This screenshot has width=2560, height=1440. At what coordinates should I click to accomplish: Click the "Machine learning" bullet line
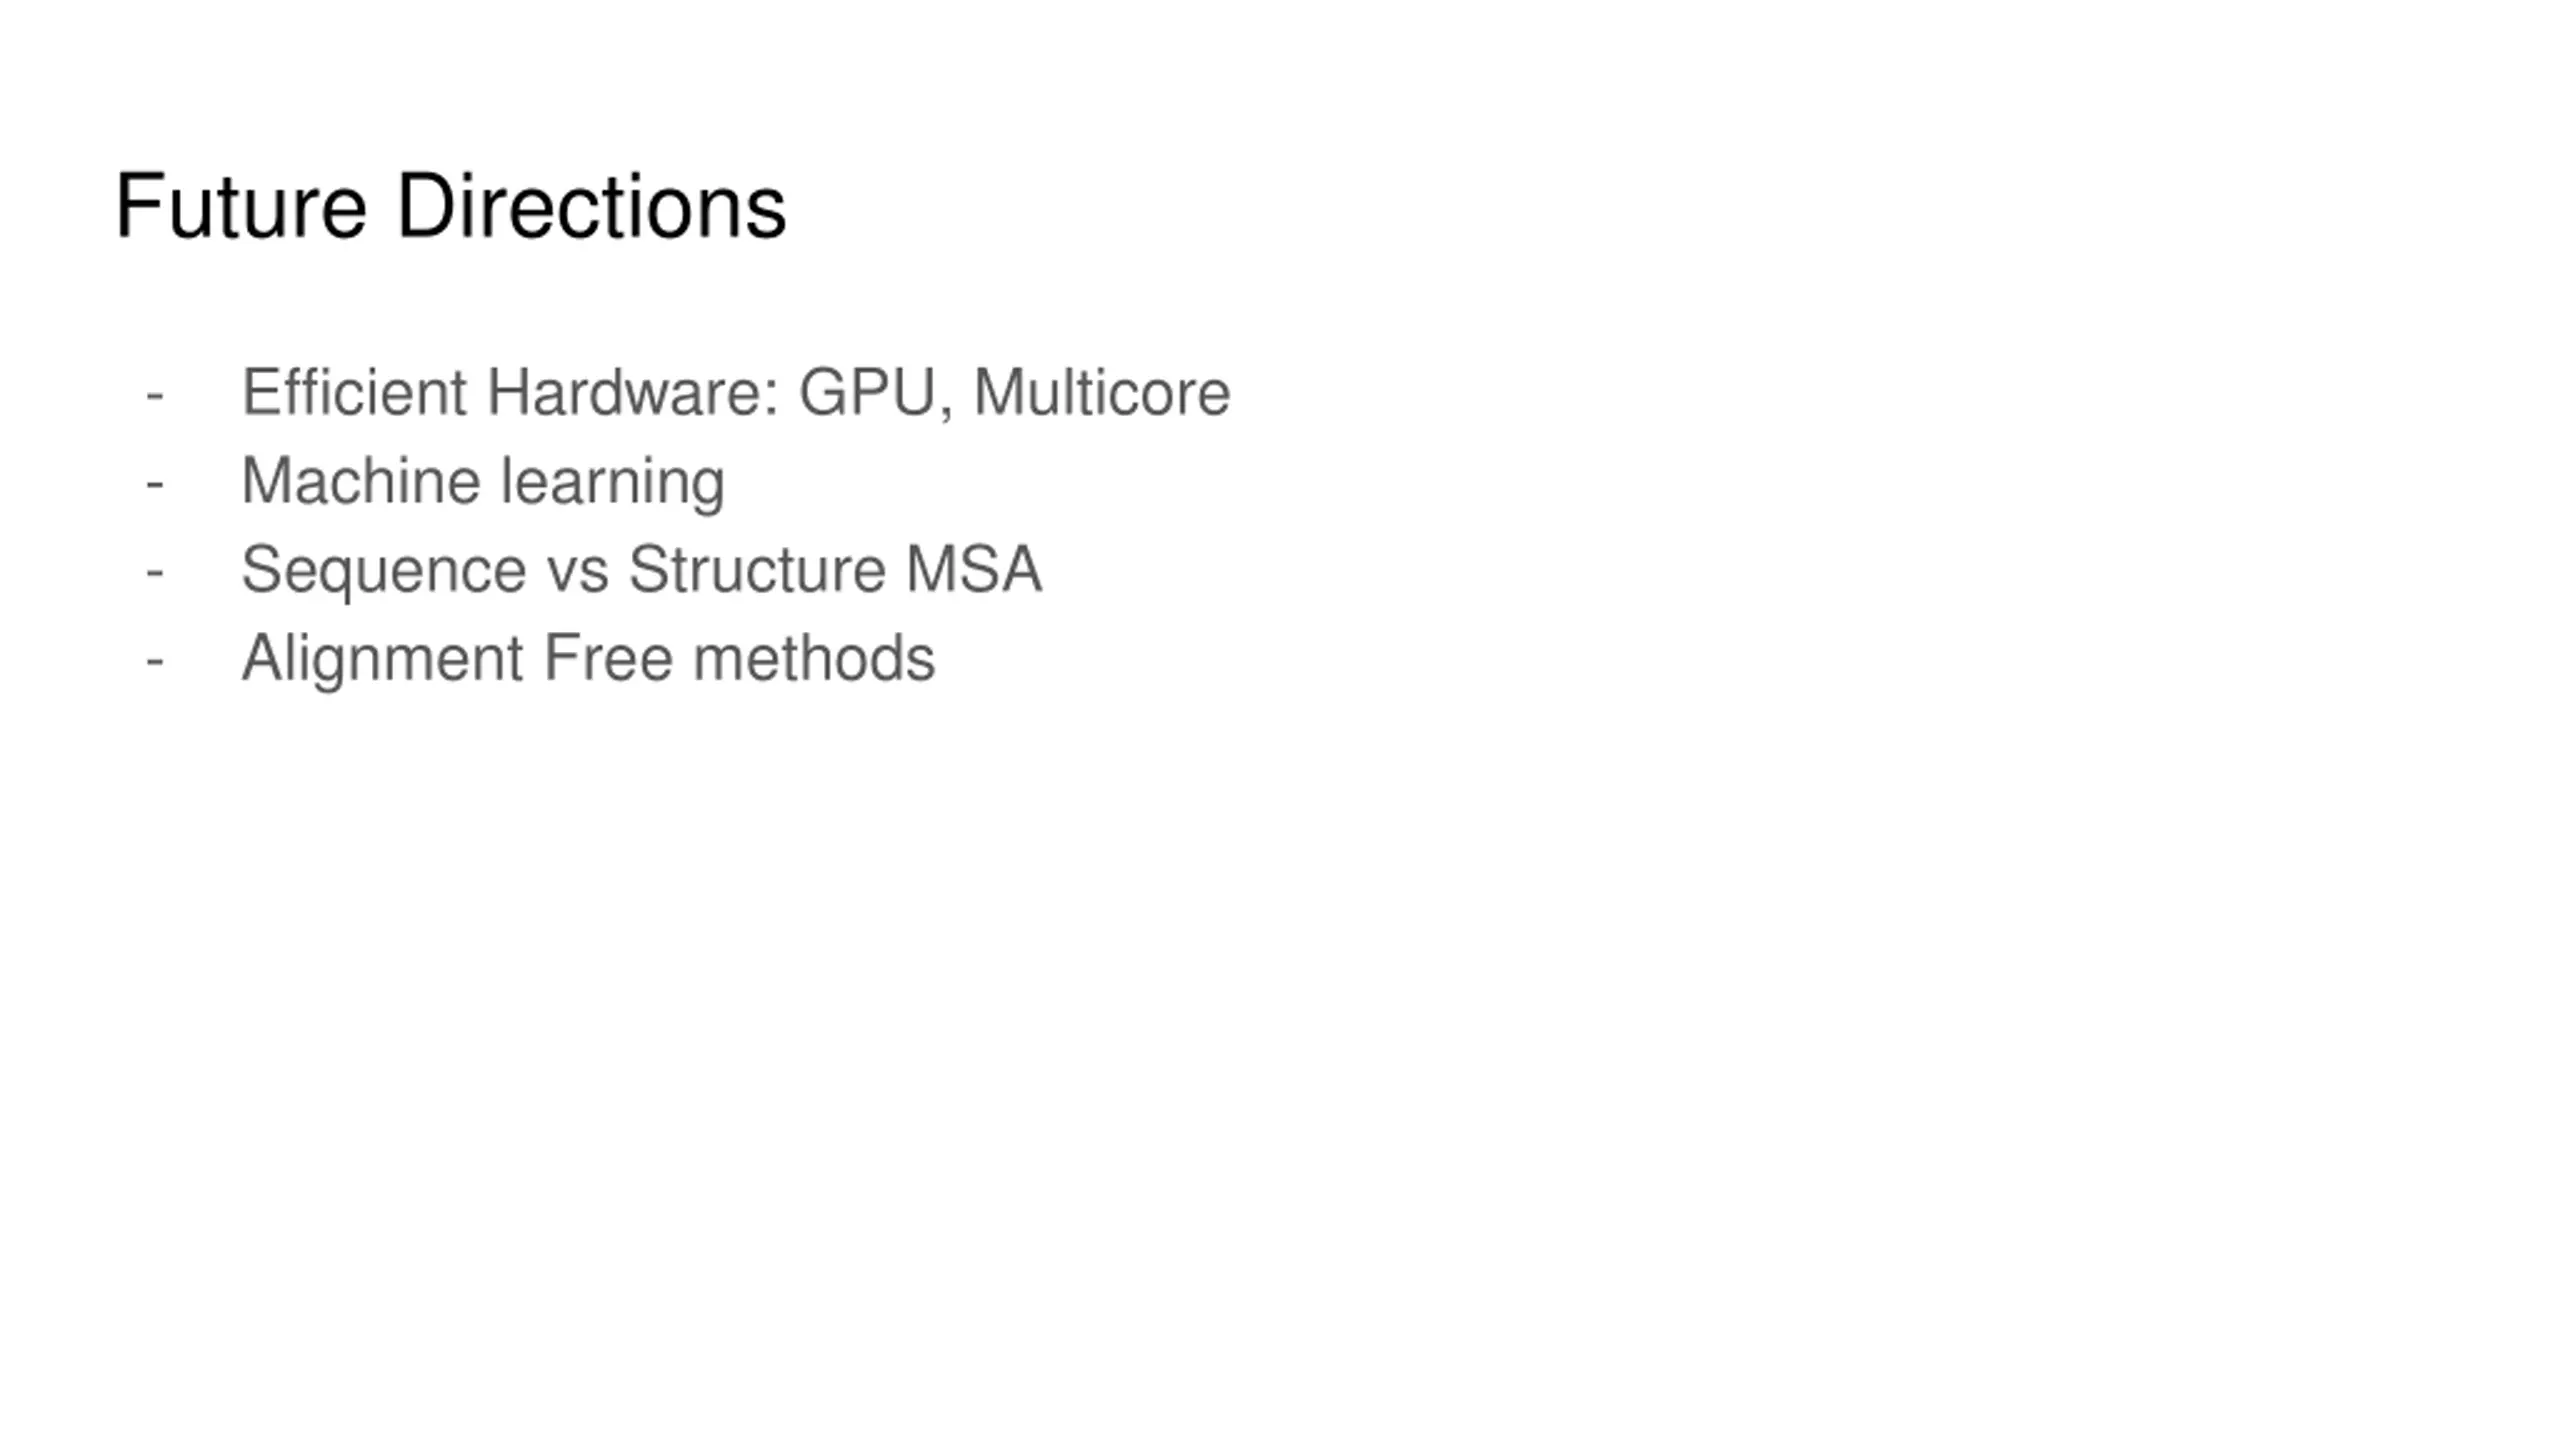483,482
